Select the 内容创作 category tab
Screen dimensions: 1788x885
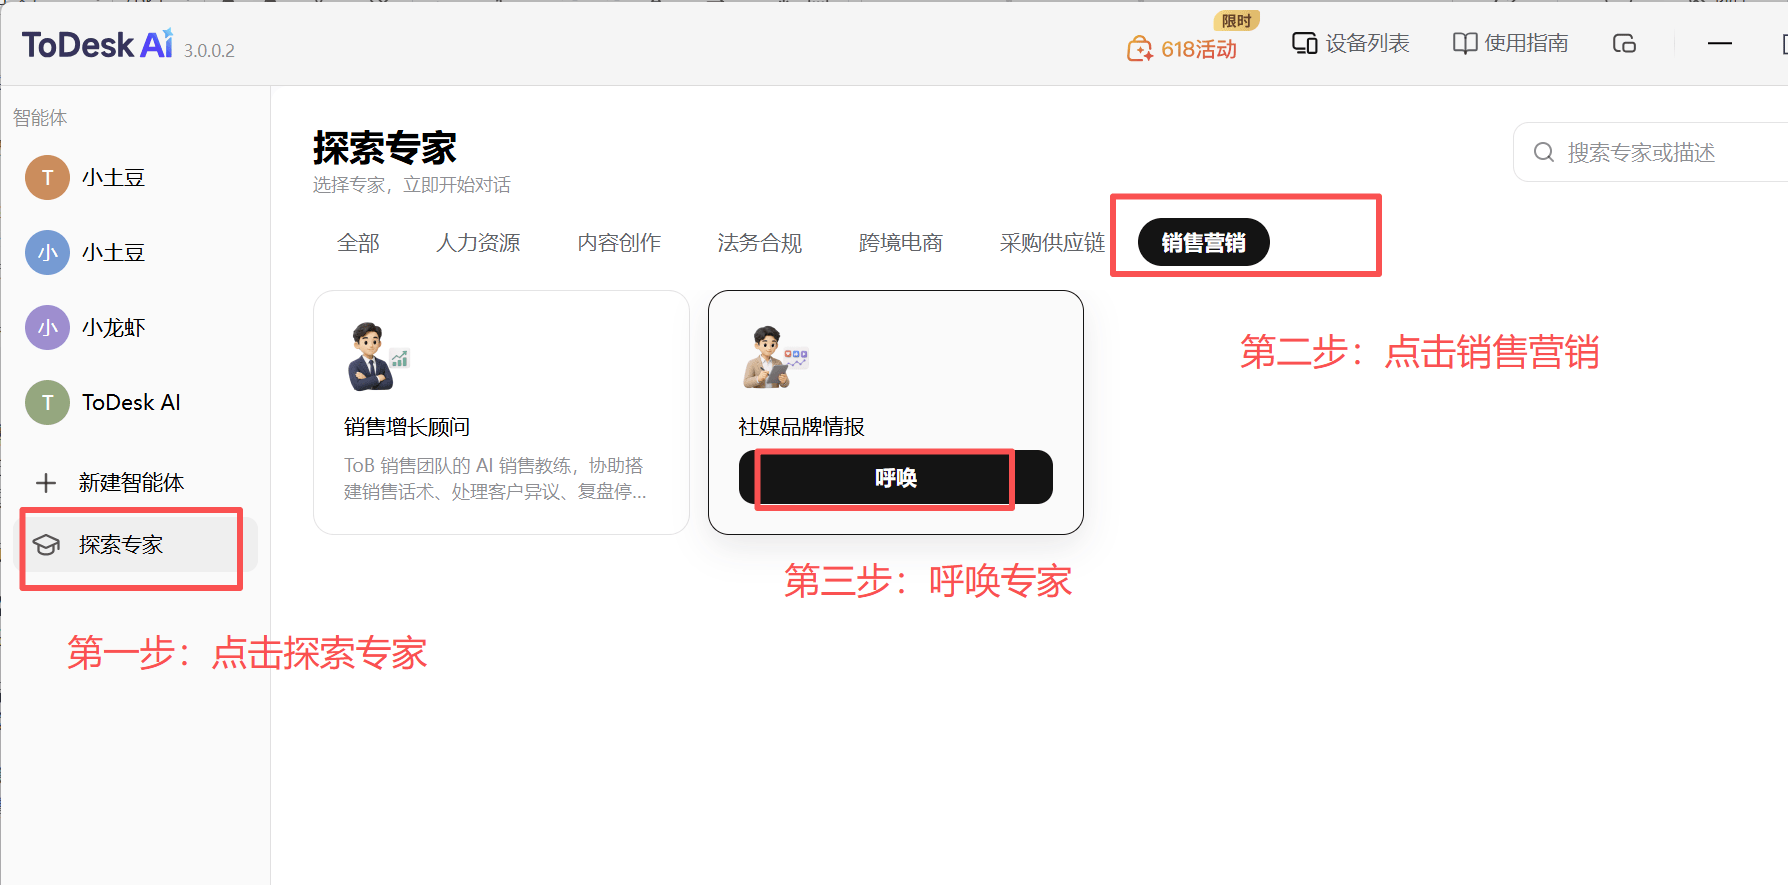tap(619, 243)
